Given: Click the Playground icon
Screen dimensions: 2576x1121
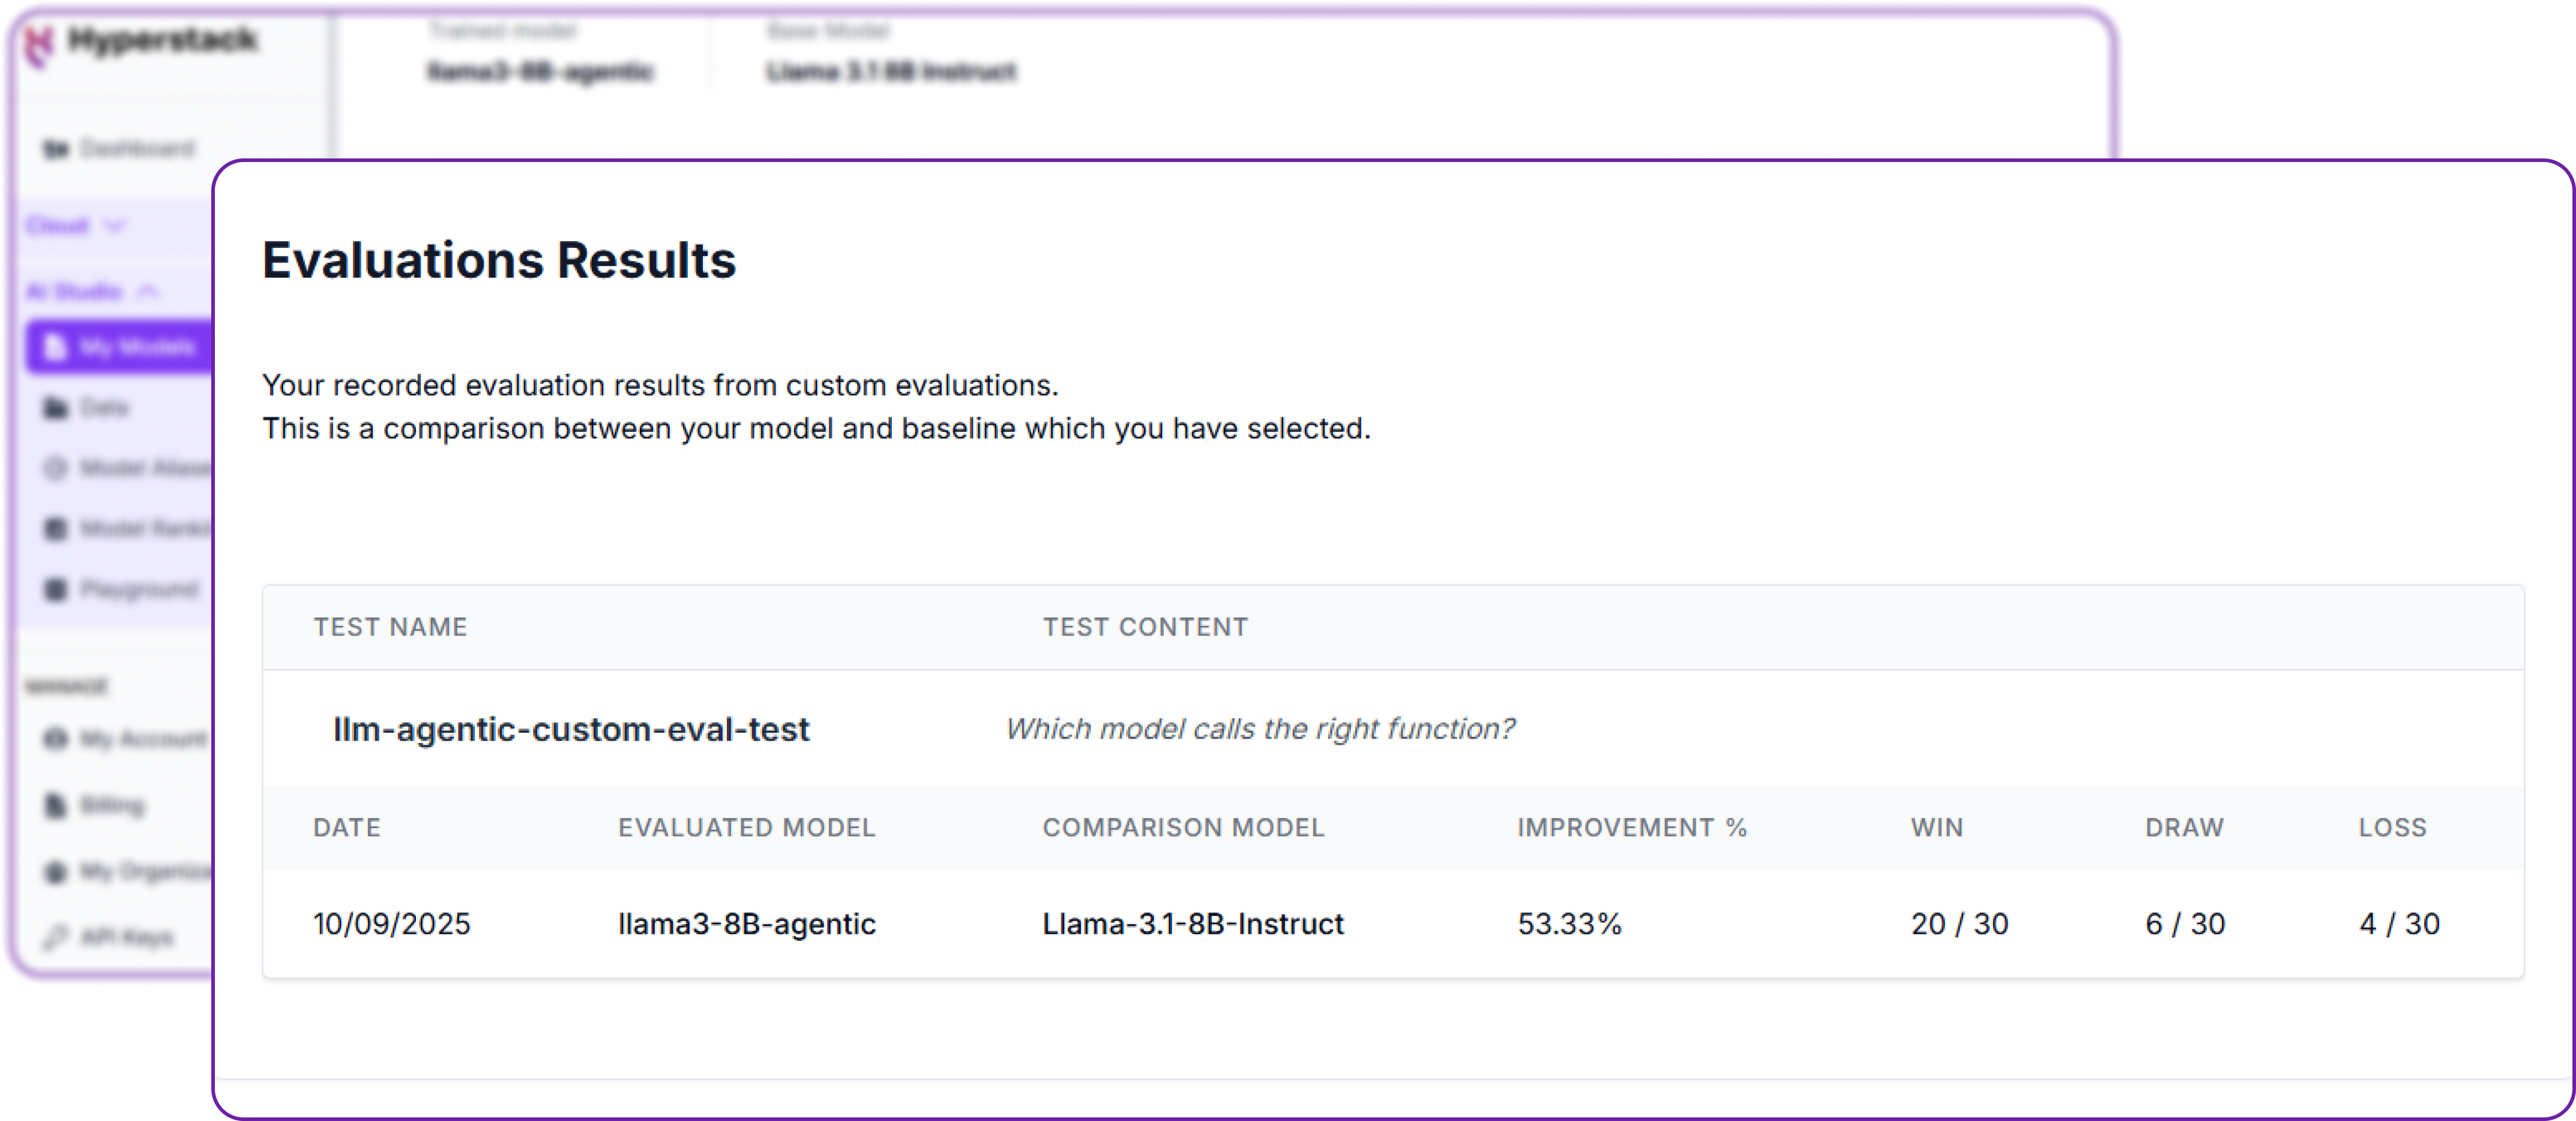Looking at the screenshot, I should pos(56,589).
